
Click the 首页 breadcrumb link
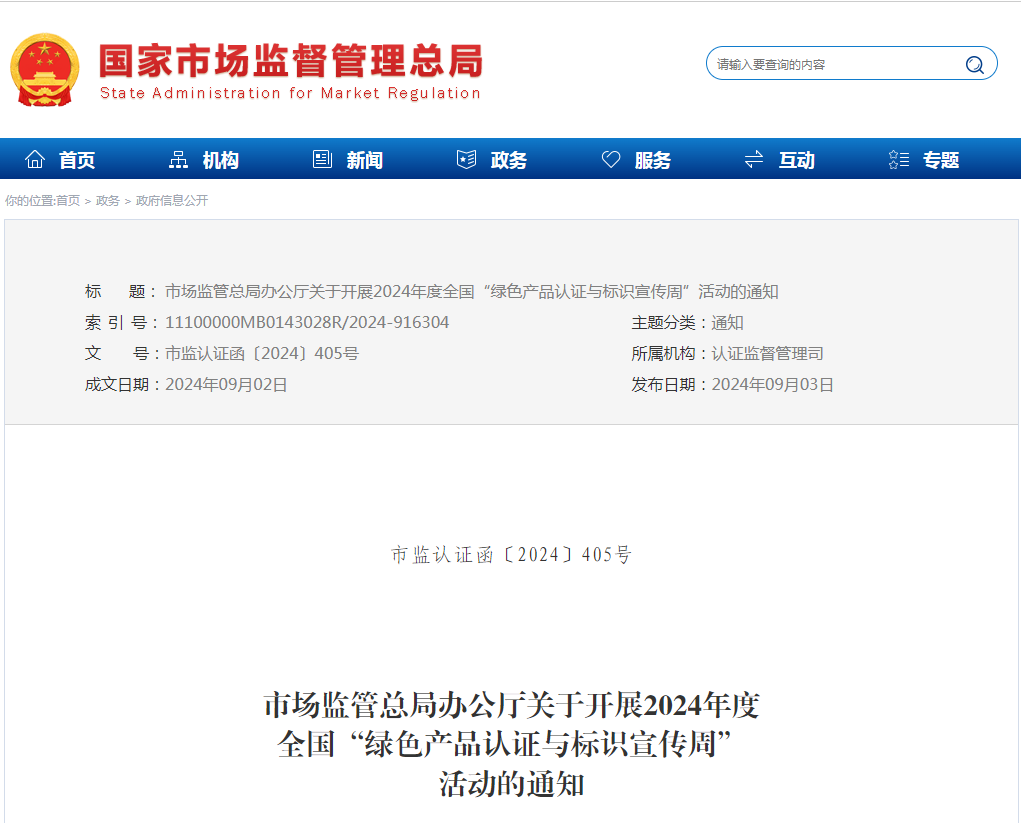pos(68,201)
